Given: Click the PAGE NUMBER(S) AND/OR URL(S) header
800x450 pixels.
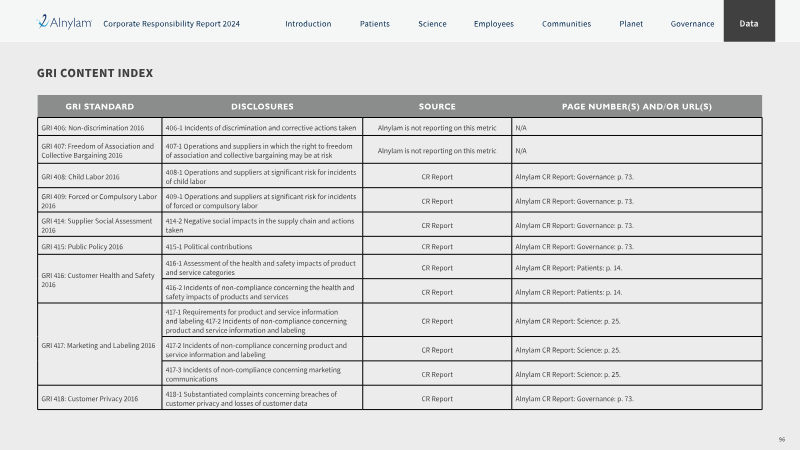Looking at the screenshot, I should click(x=637, y=106).
